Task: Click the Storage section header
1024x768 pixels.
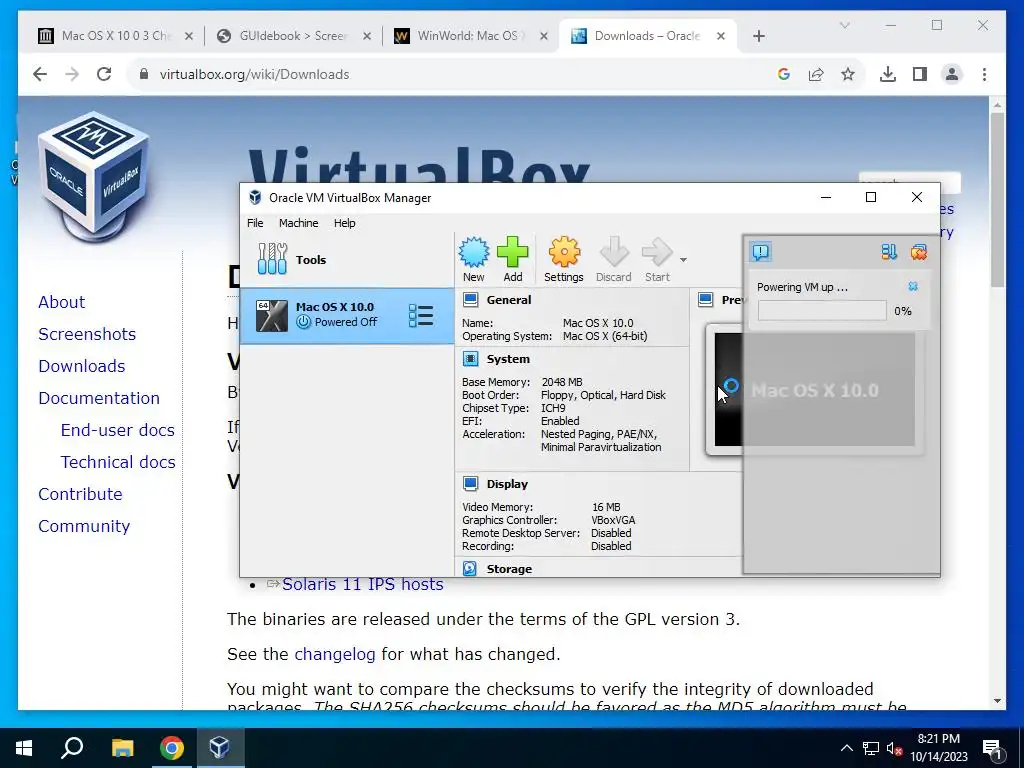Action: (509, 569)
